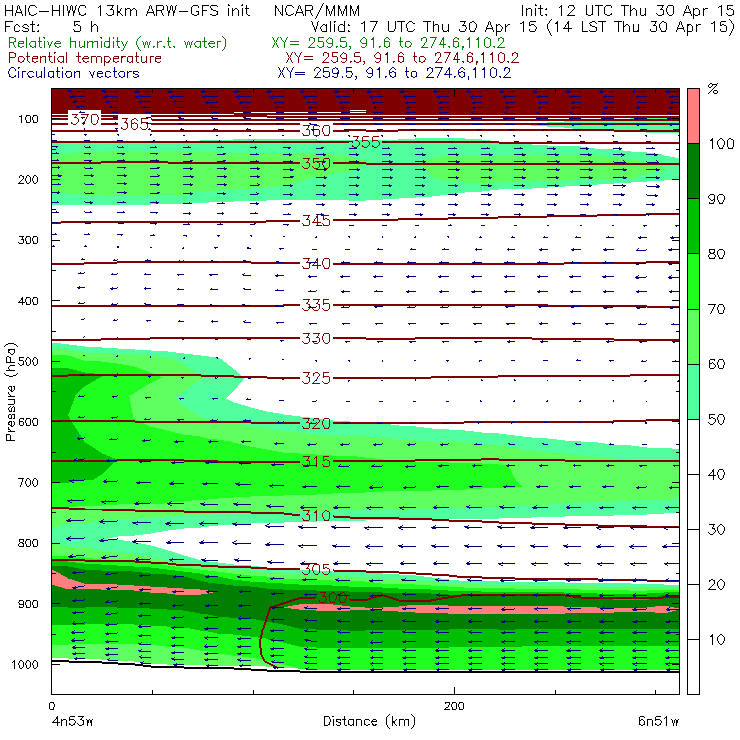
Task: Click the 320 contour label
Action: (316, 423)
